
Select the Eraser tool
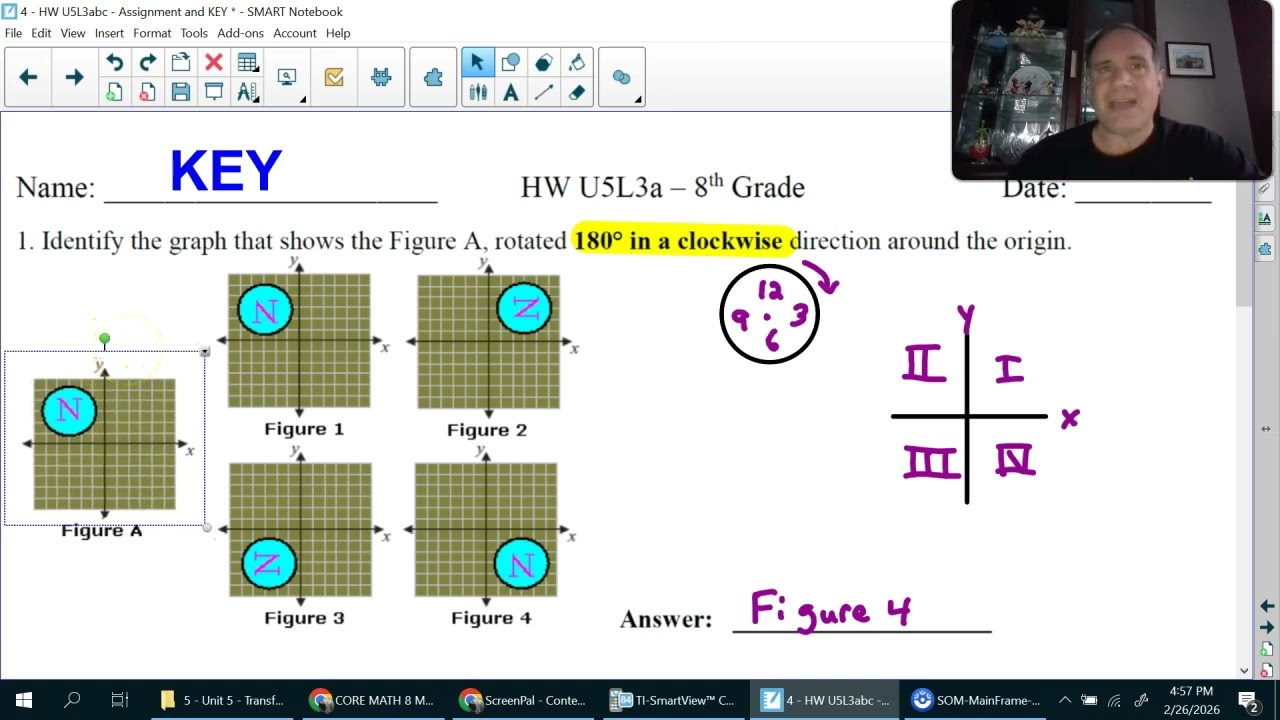coord(576,92)
